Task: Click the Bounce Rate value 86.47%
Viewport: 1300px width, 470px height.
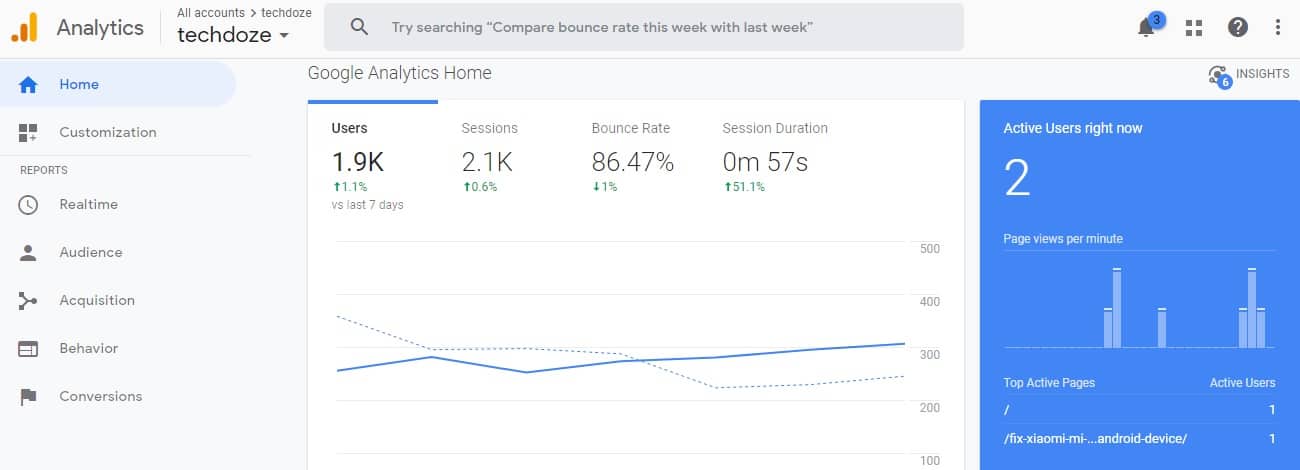Action: click(x=633, y=162)
